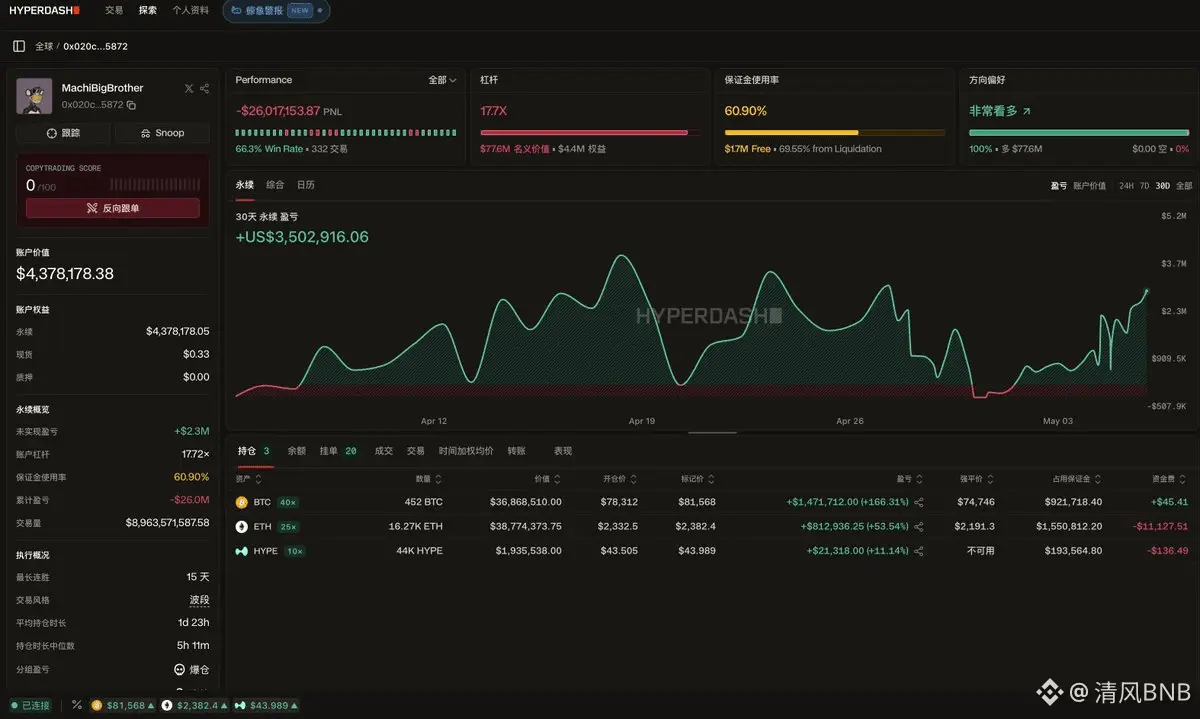Image resolution: width=1200 pixels, height=719 pixels.
Task: Click the yellow margin usage bar
Action: pyautogui.click(x=834, y=132)
